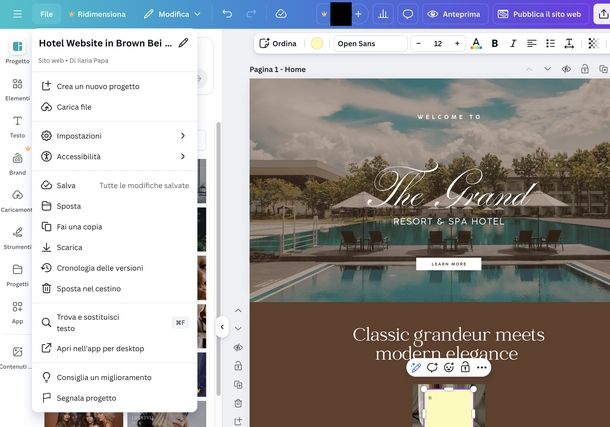This screenshot has height=427, width=610.
Task: Select Crea un nuovo progetto
Action: [114, 86]
